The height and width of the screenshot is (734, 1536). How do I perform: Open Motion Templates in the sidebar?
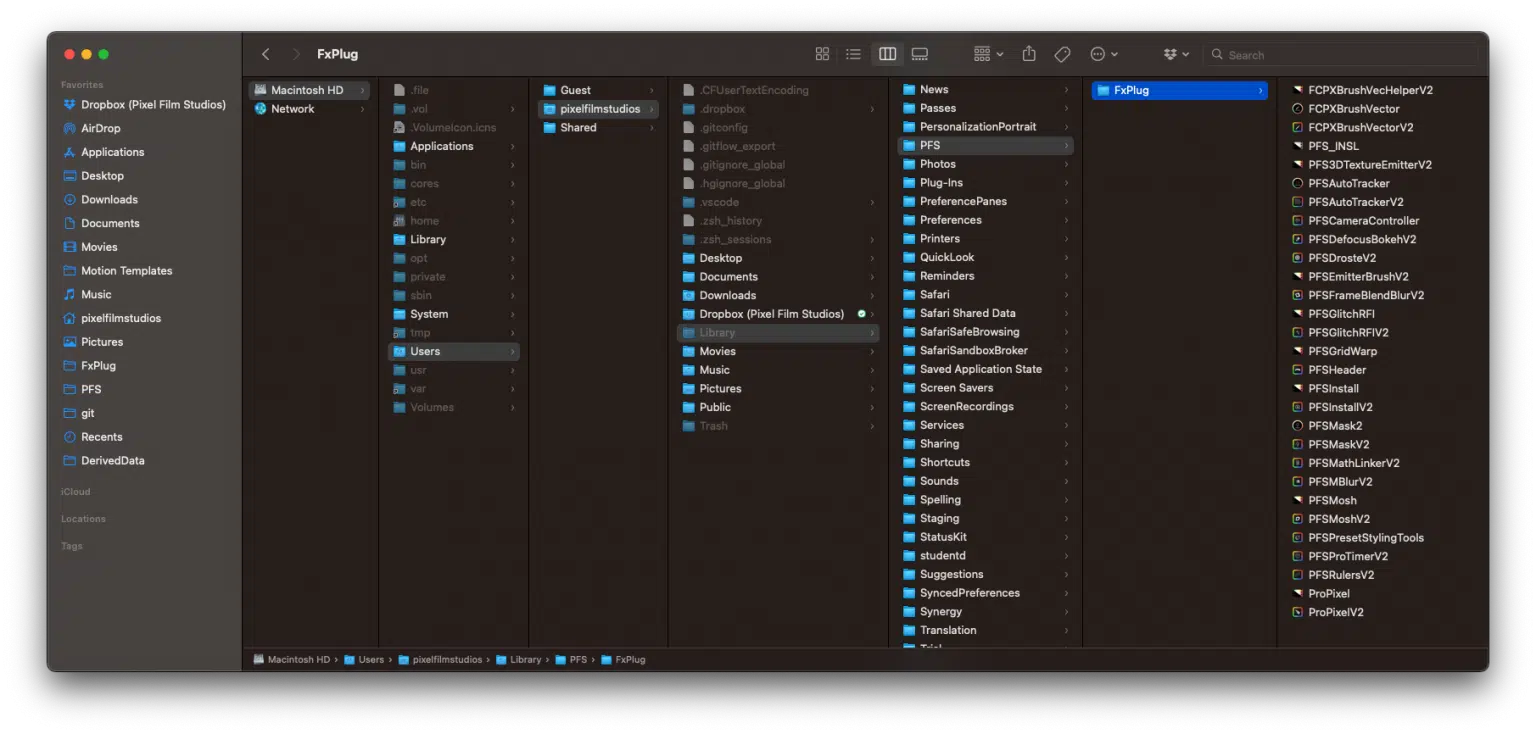click(x=117, y=271)
